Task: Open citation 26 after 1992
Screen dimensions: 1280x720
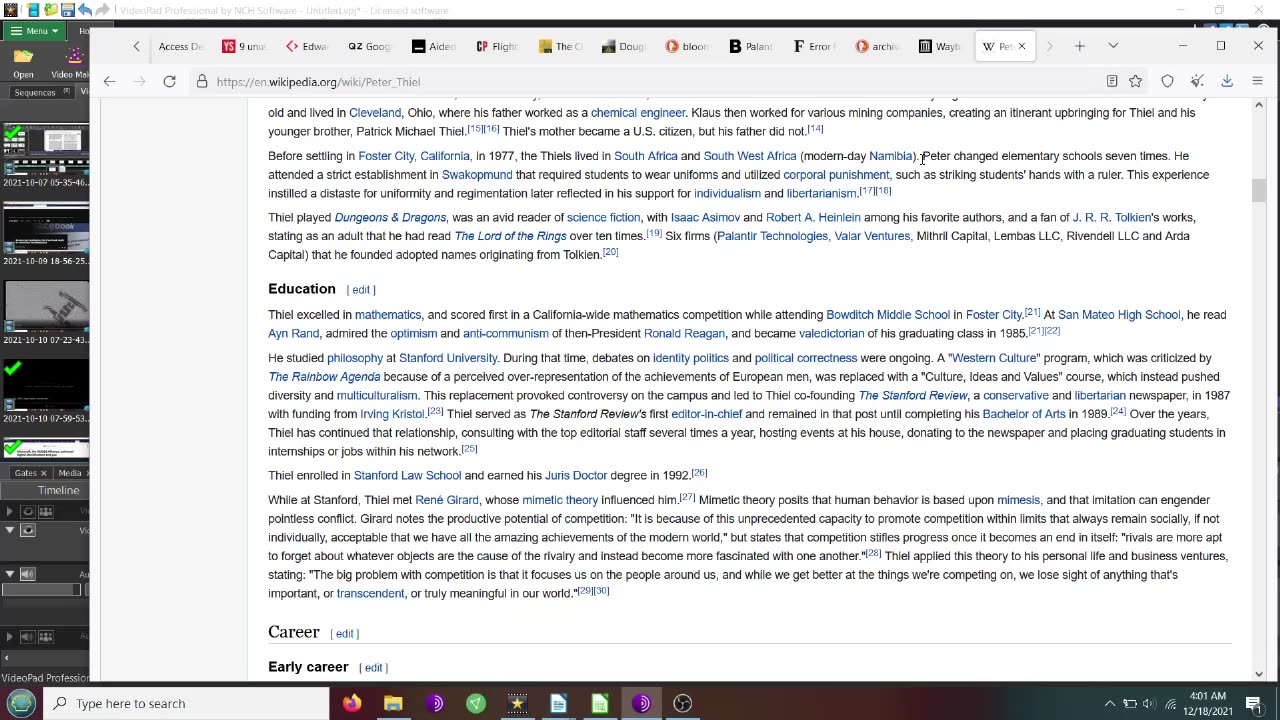Action: [699, 473]
